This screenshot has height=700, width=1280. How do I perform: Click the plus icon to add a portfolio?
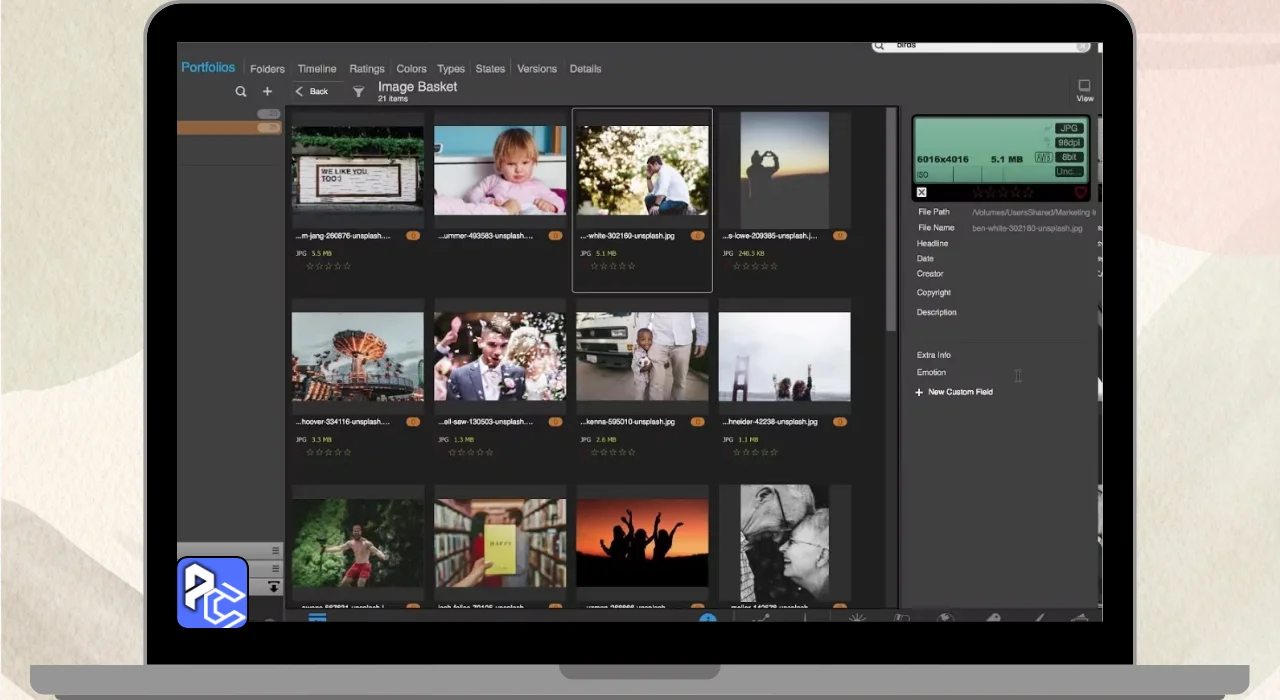click(267, 91)
